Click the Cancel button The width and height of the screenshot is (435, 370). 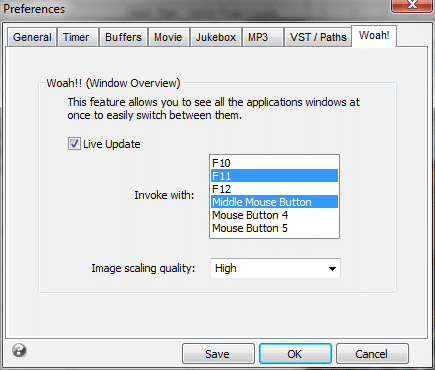coord(372,354)
